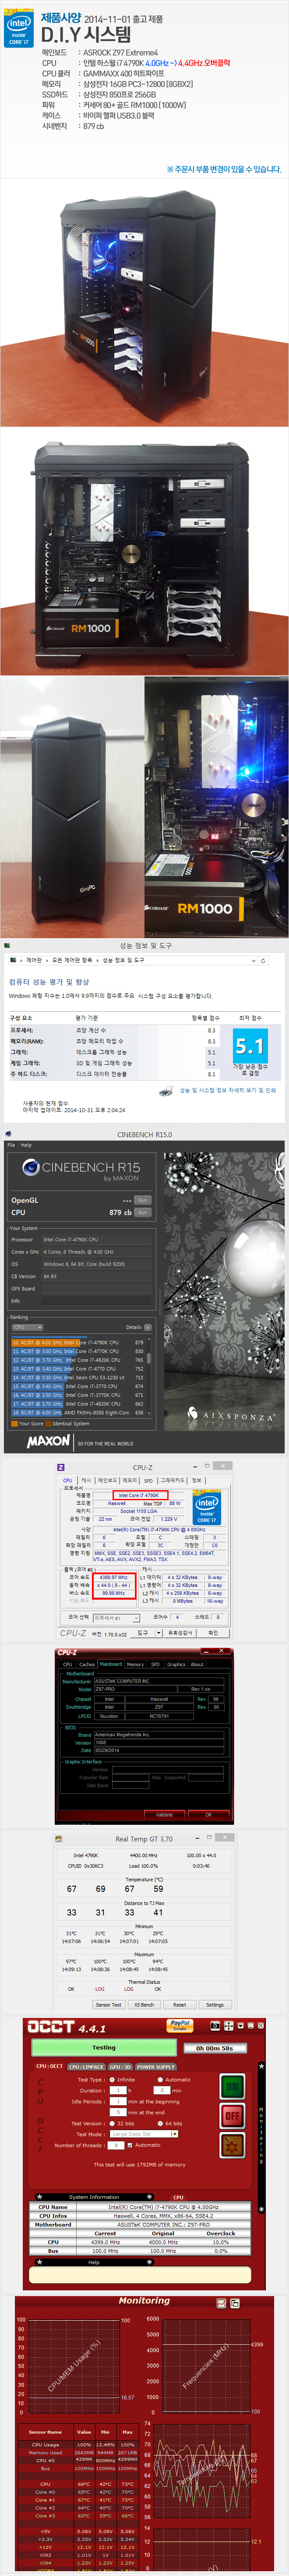Click the Reset button in Real Temp
289x2576 pixels.
tap(179, 2004)
